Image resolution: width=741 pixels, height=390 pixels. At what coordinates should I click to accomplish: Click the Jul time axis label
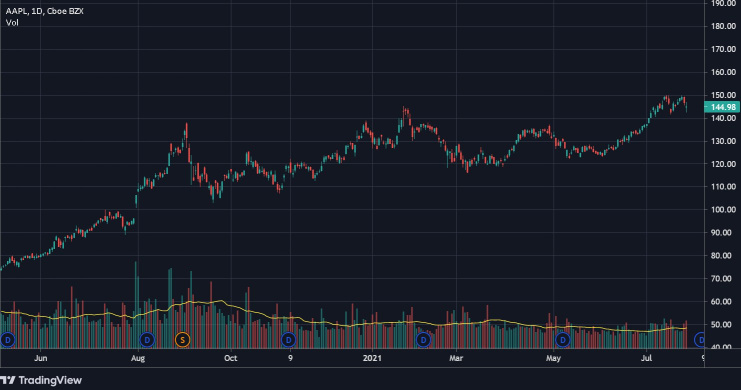tap(646, 358)
